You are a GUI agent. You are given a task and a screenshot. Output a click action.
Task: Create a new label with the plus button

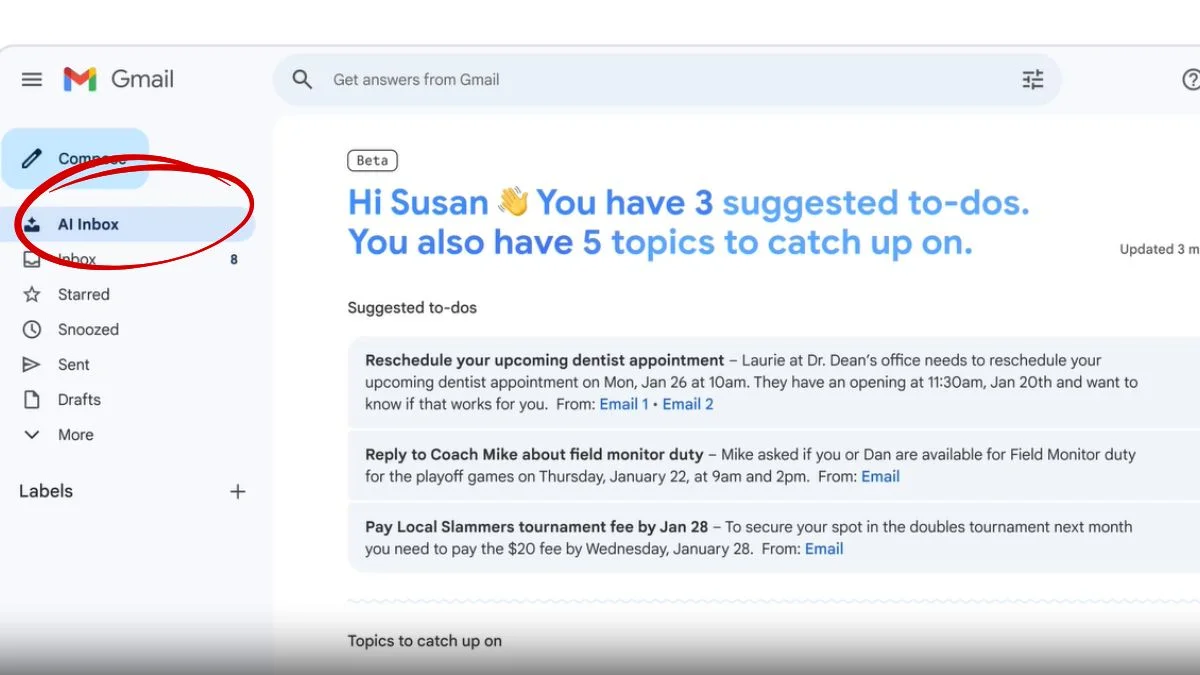click(x=238, y=491)
